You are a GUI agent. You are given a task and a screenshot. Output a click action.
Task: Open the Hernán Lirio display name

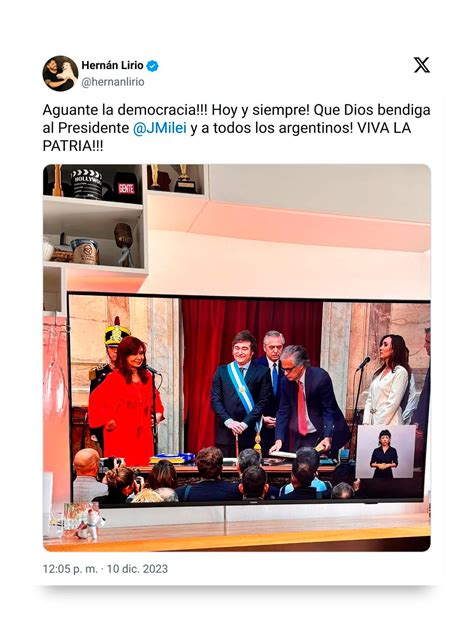[112, 65]
